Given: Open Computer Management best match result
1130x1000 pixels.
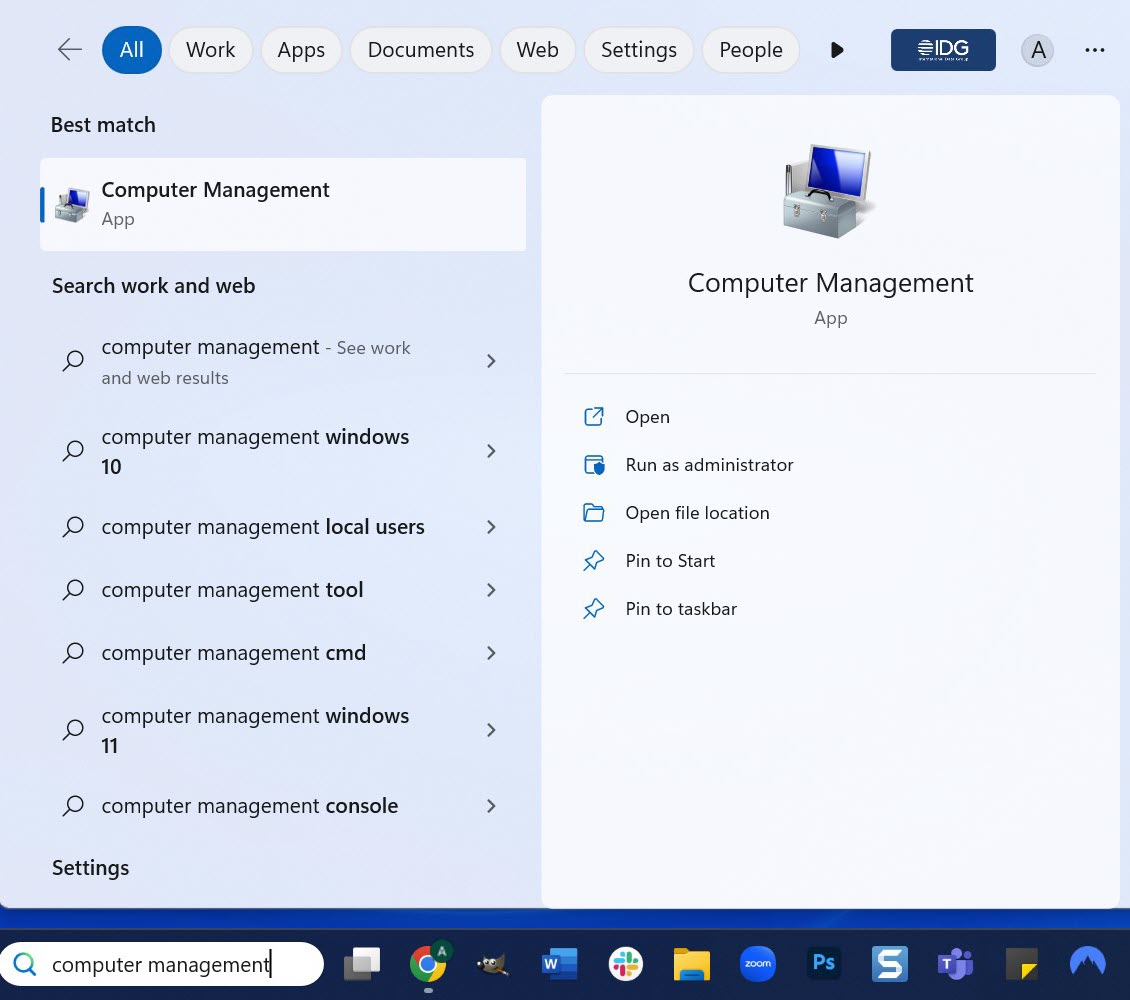Looking at the screenshot, I should (282, 205).
